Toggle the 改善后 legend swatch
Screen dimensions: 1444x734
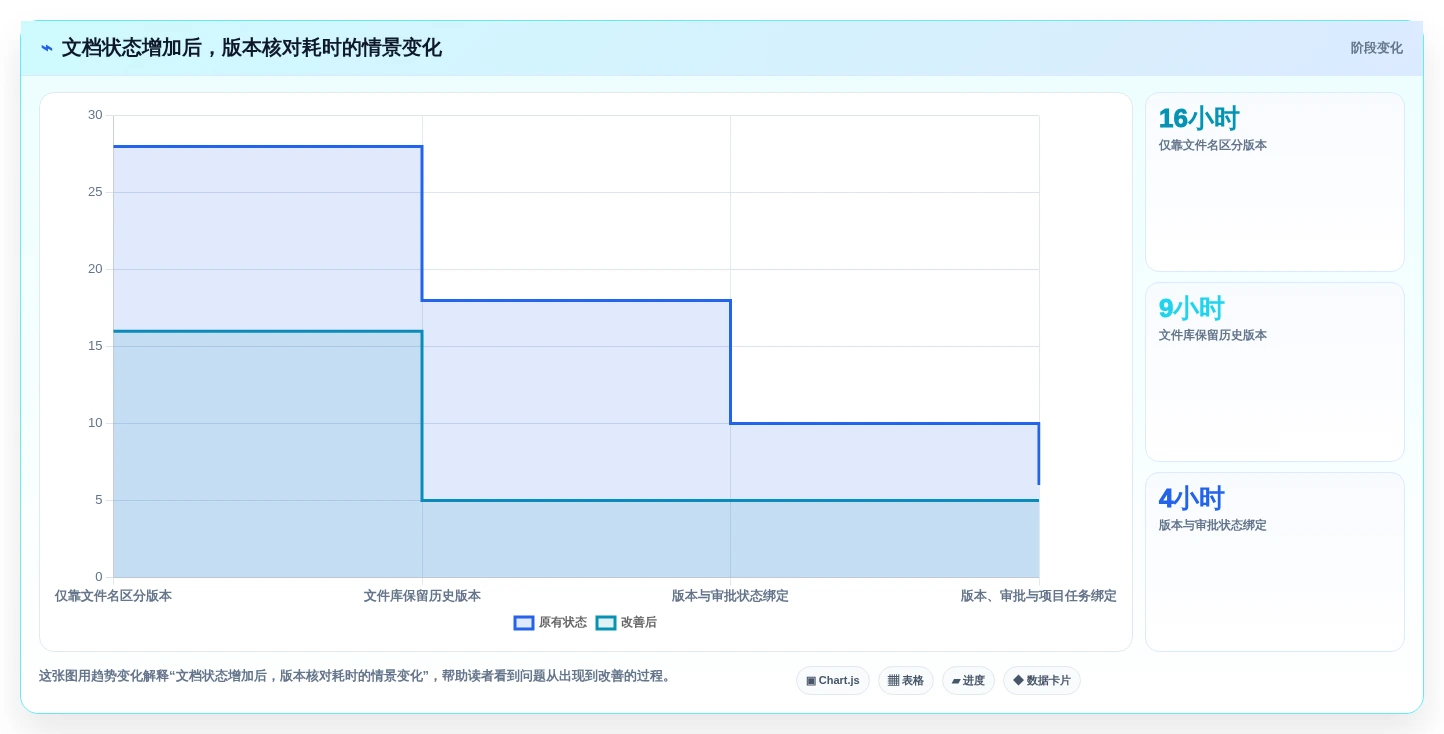pyautogui.click(x=606, y=623)
